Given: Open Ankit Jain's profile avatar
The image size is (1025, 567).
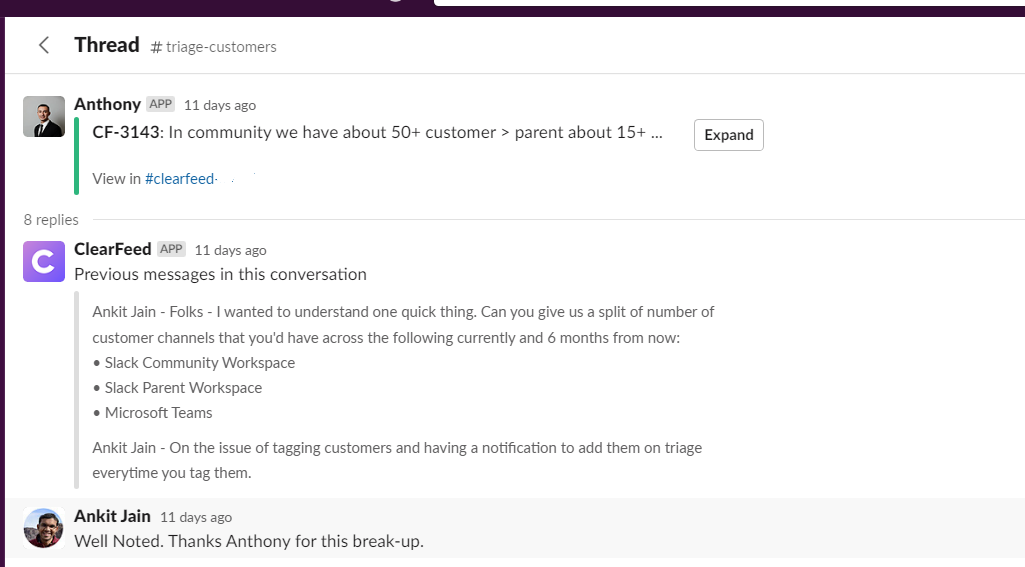Looking at the screenshot, I should pyautogui.click(x=44, y=527).
